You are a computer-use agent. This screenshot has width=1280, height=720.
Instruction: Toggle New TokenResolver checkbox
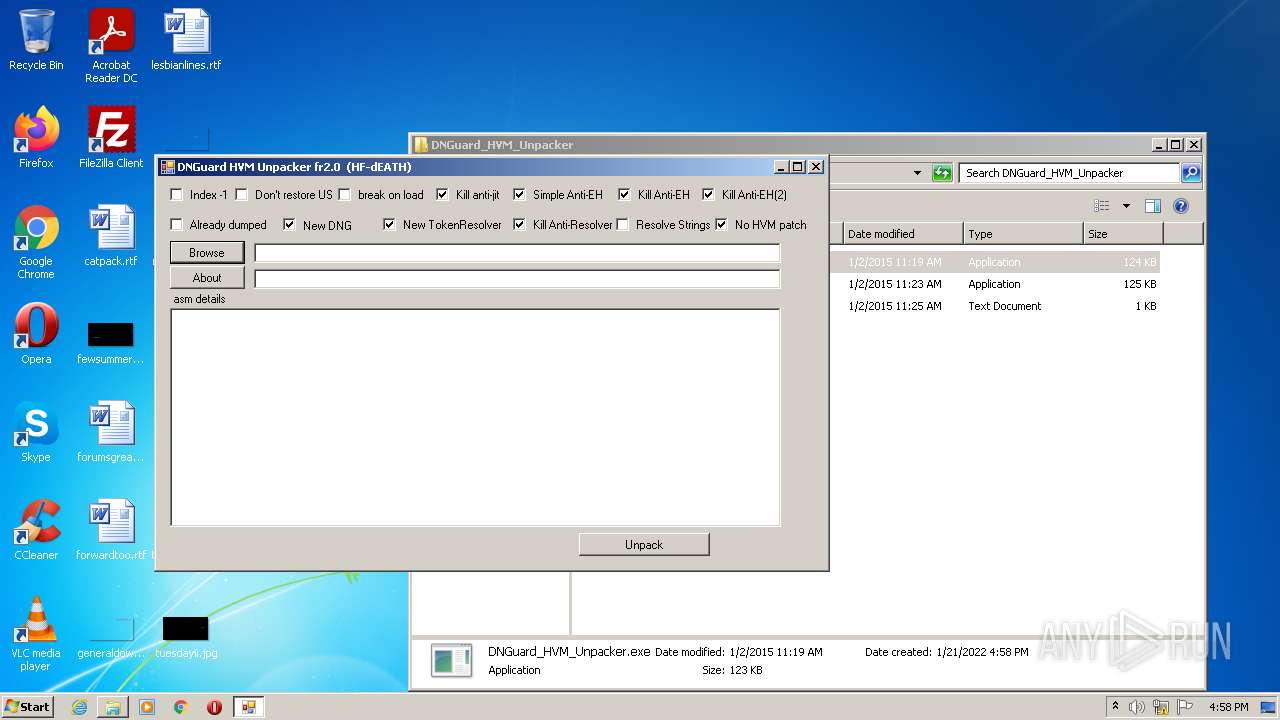(x=389, y=225)
